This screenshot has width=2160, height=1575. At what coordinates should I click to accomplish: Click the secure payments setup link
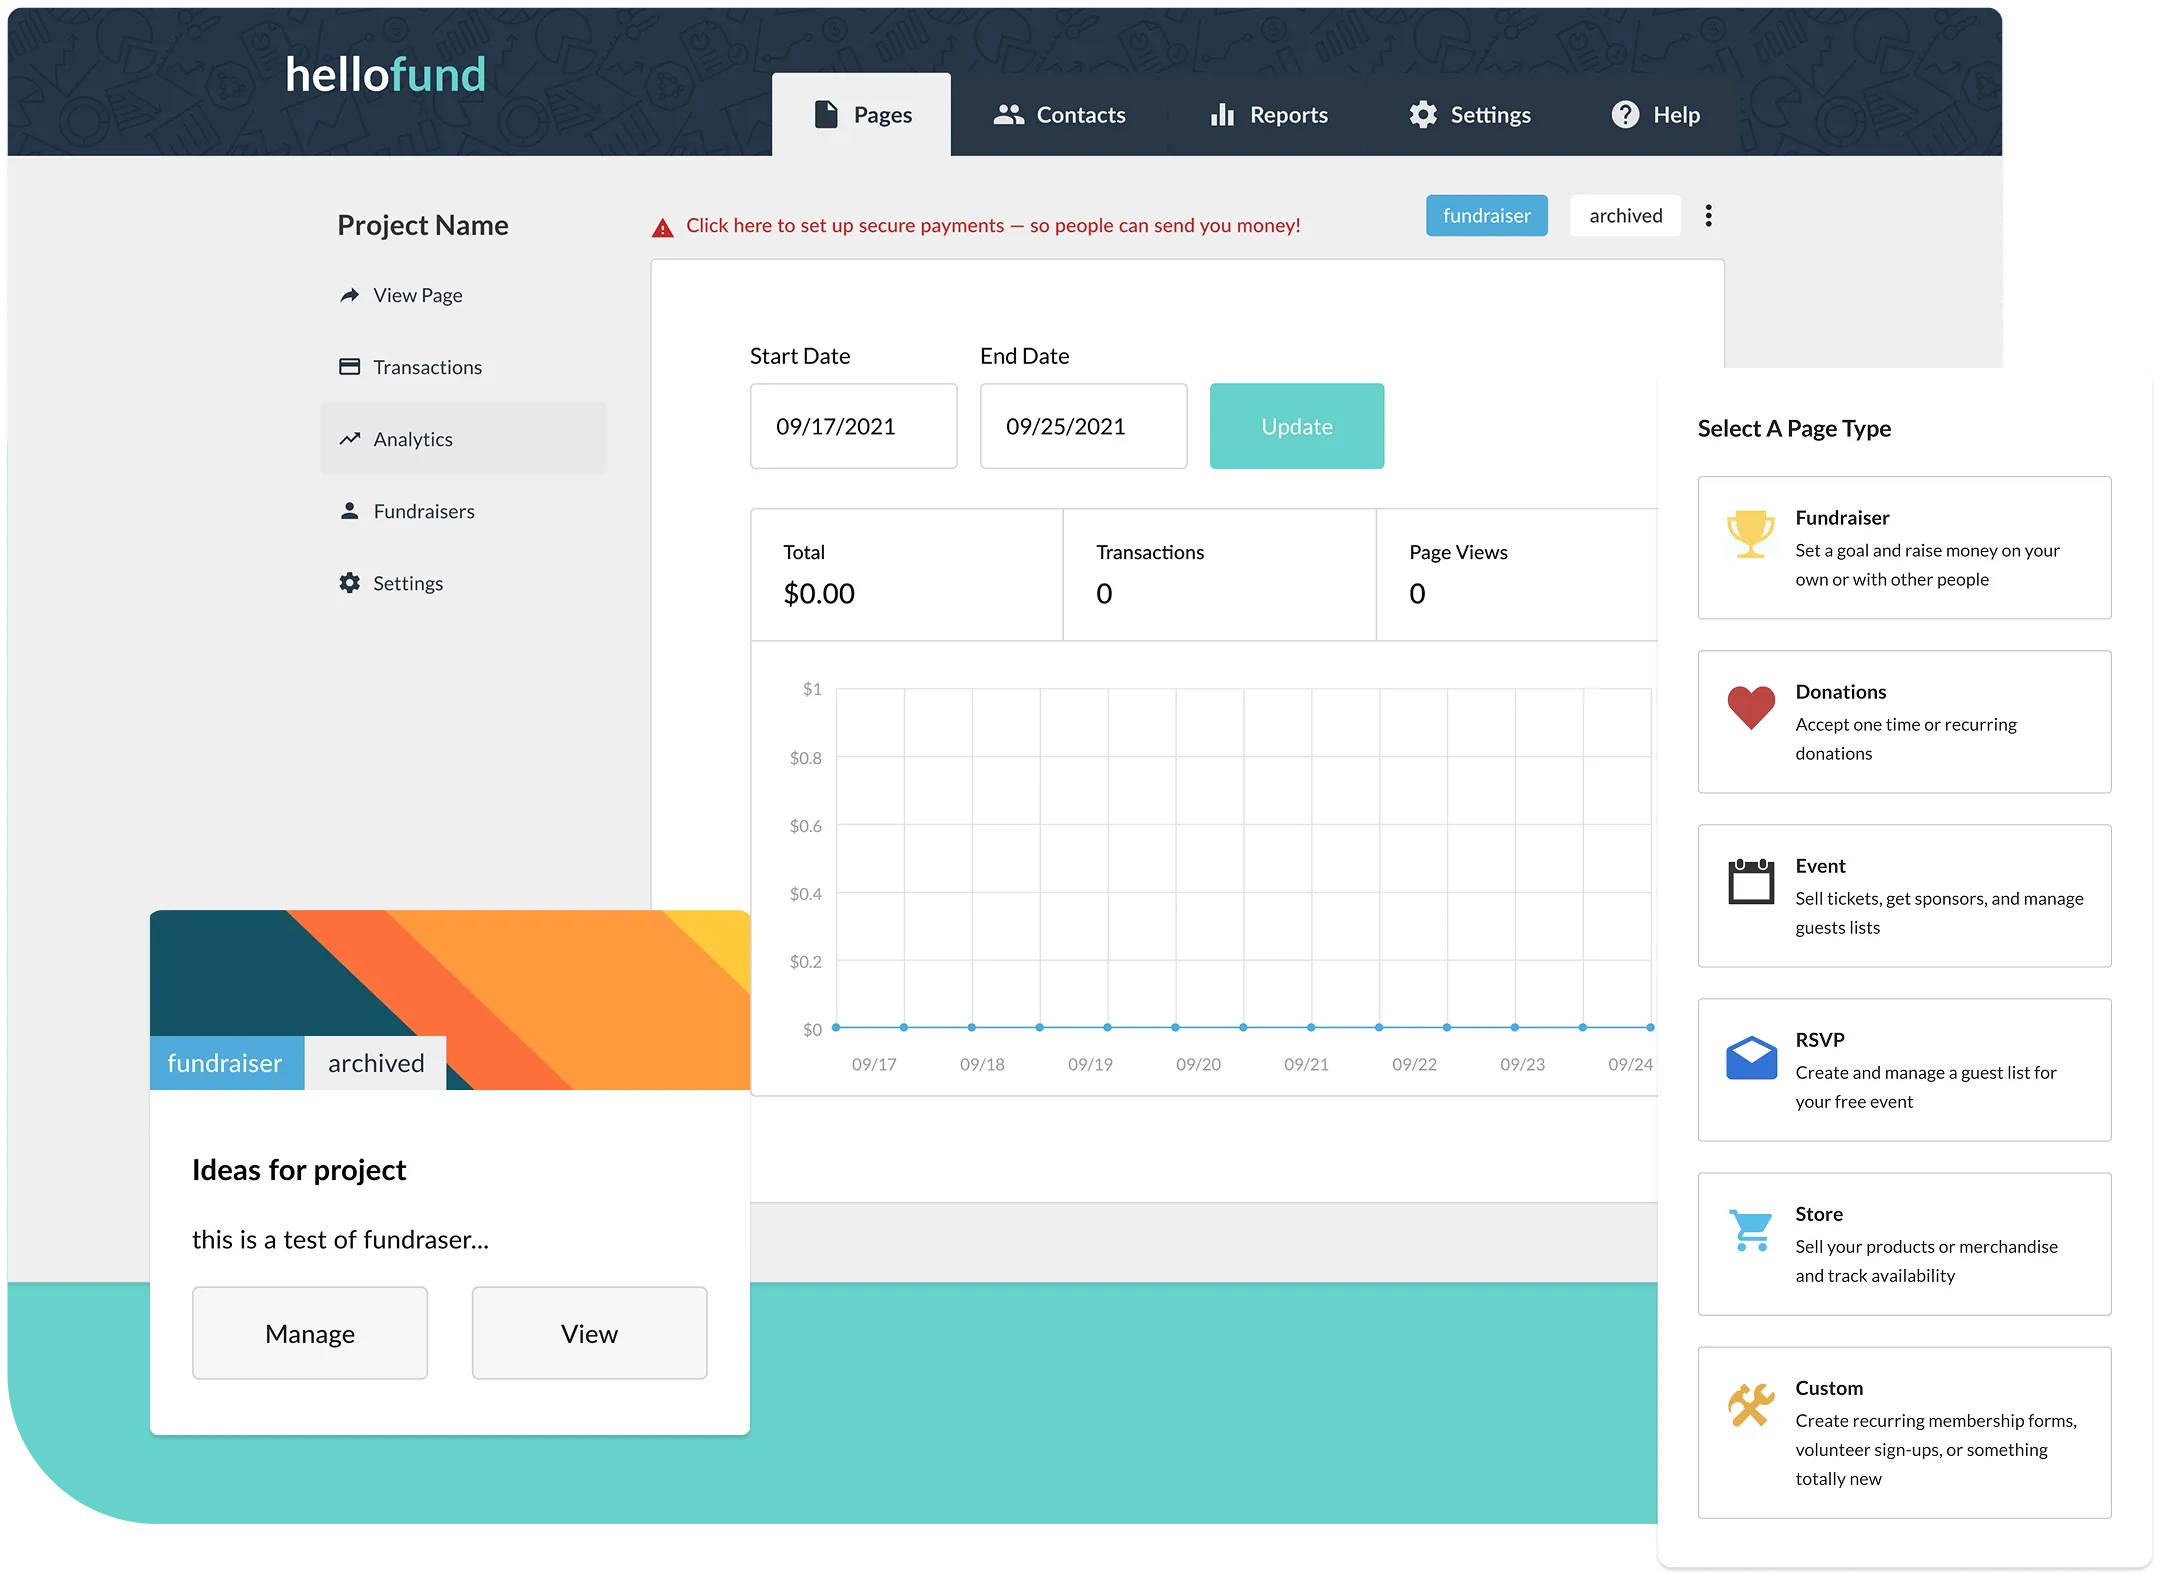point(993,226)
